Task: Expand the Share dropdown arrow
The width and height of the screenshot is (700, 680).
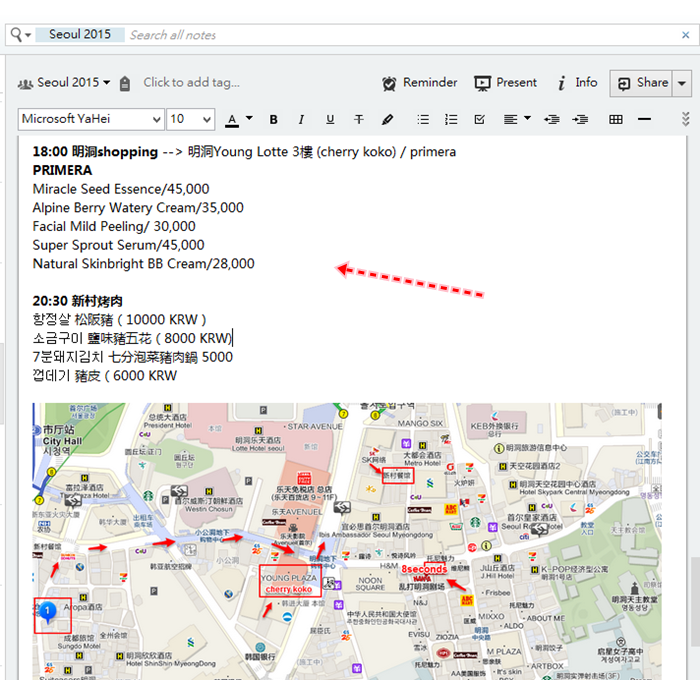Action: 682,83
